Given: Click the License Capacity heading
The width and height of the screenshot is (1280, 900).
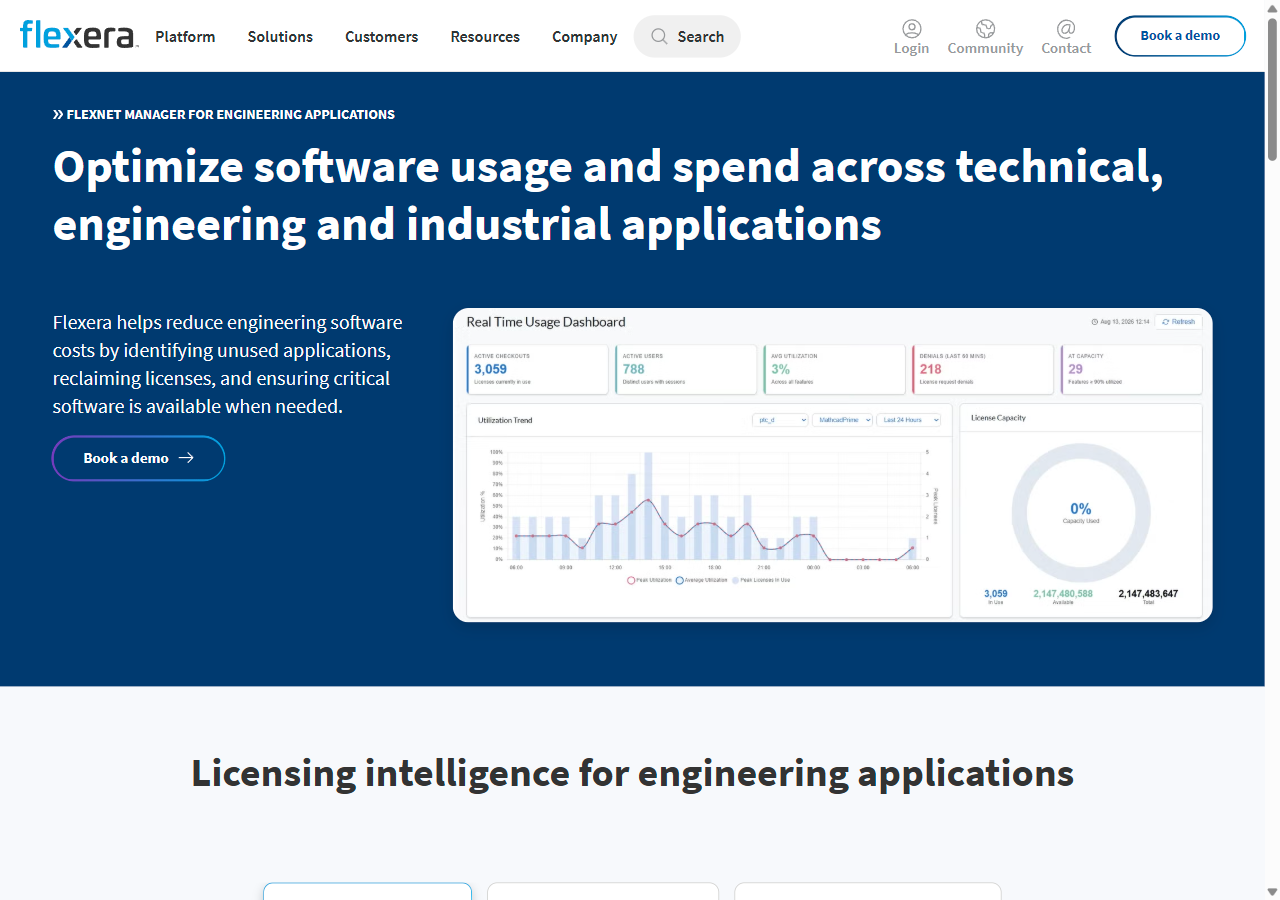Looking at the screenshot, I should pyautogui.click(x=999, y=418).
